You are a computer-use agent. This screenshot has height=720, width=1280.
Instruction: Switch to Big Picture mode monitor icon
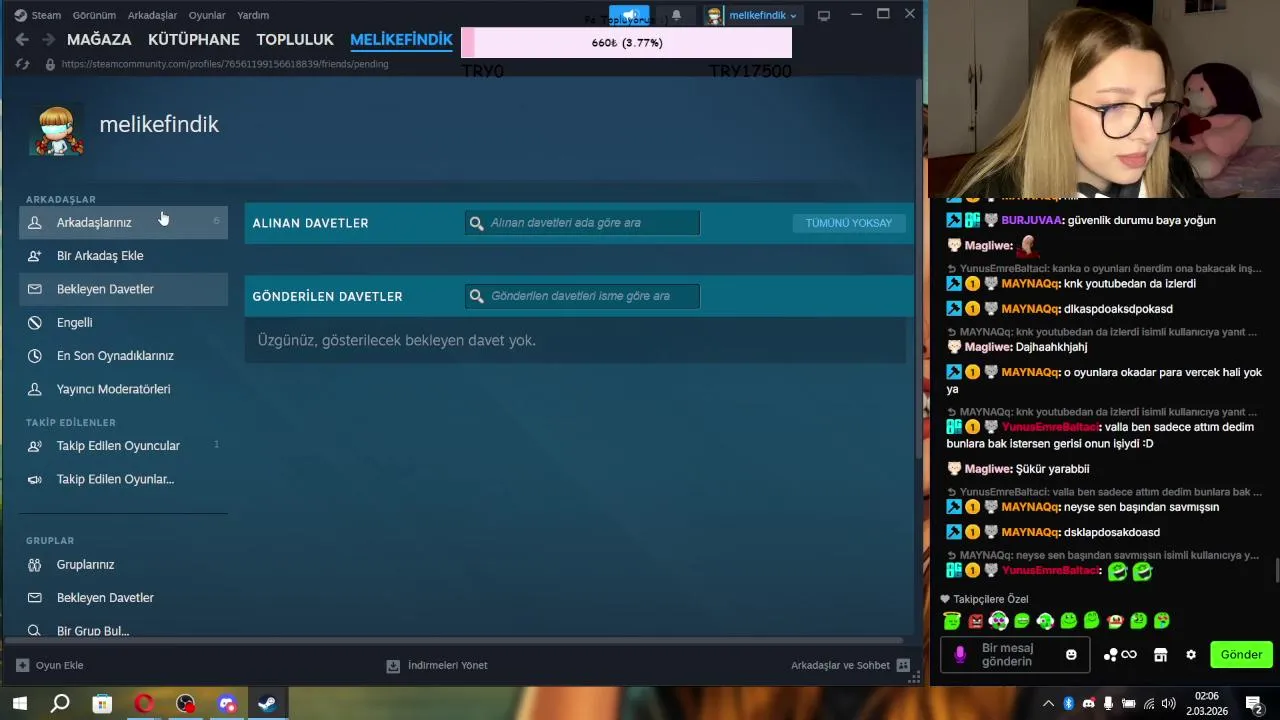tap(824, 15)
